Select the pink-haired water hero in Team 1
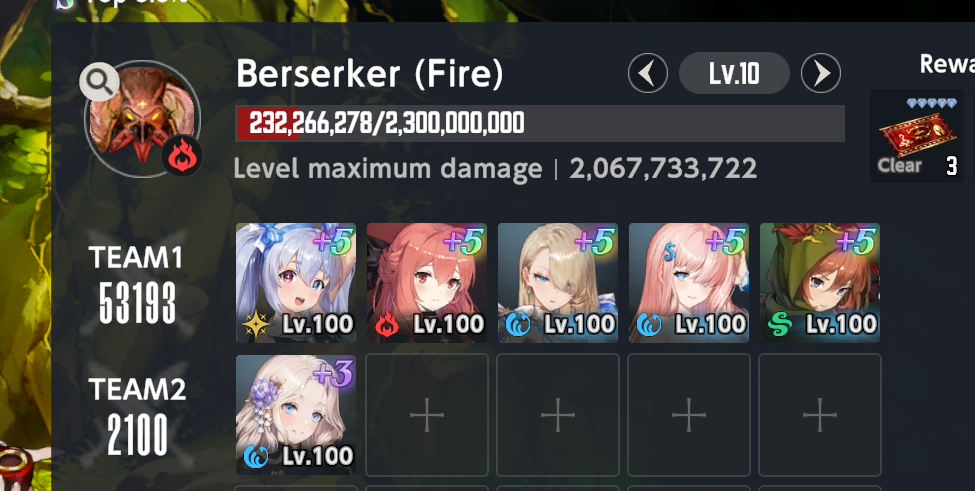 pyautogui.click(x=689, y=283)
